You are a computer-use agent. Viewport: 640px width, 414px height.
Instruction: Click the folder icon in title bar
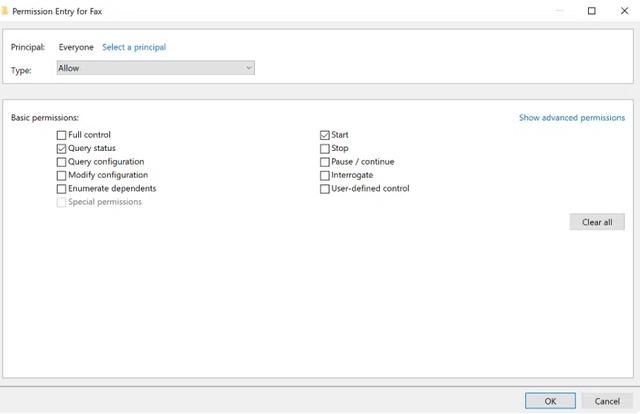pos(5,11)
